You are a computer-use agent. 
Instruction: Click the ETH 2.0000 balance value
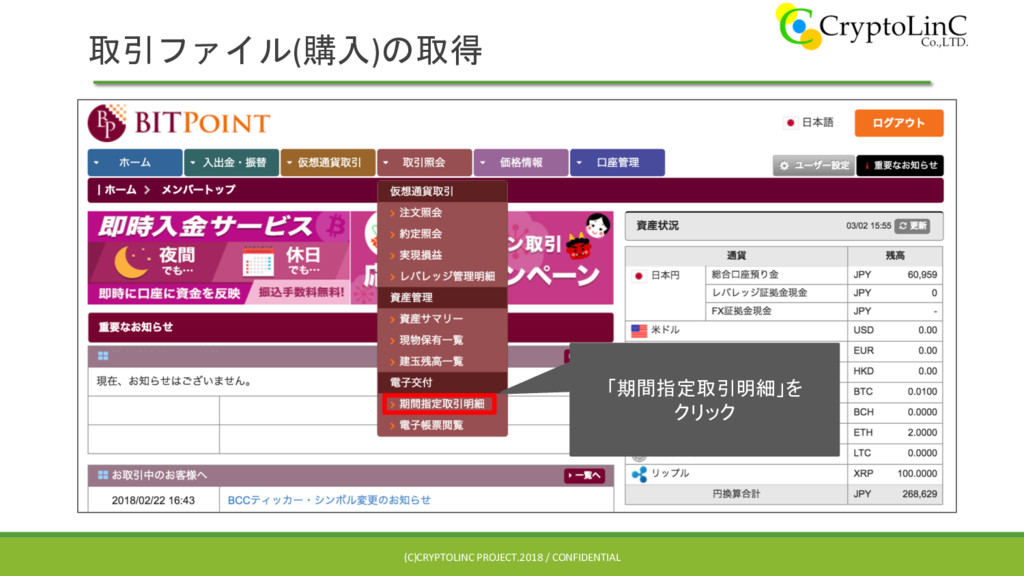click(x=922, y=433)
